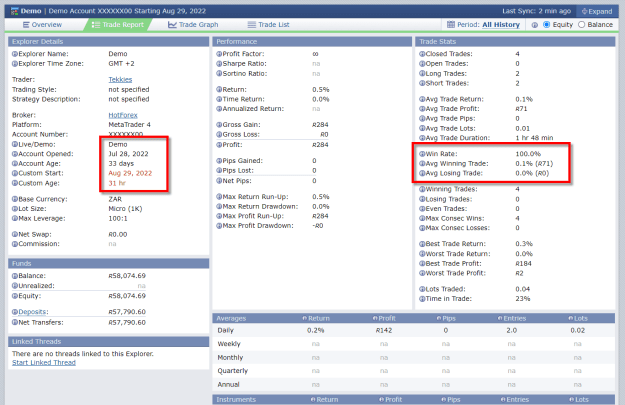Open the Overview tab
The height and width of the screenshot is (405, 625).
(42, 25)
